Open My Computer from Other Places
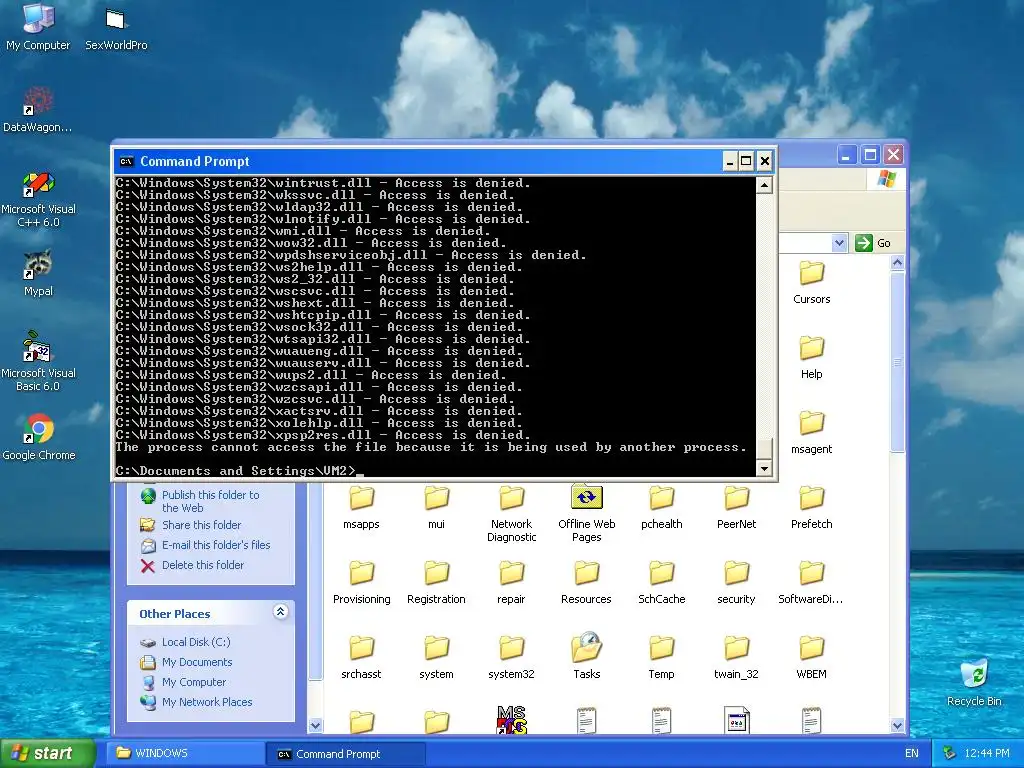Viewport: 1024px width, 768px height. point(193,682)
